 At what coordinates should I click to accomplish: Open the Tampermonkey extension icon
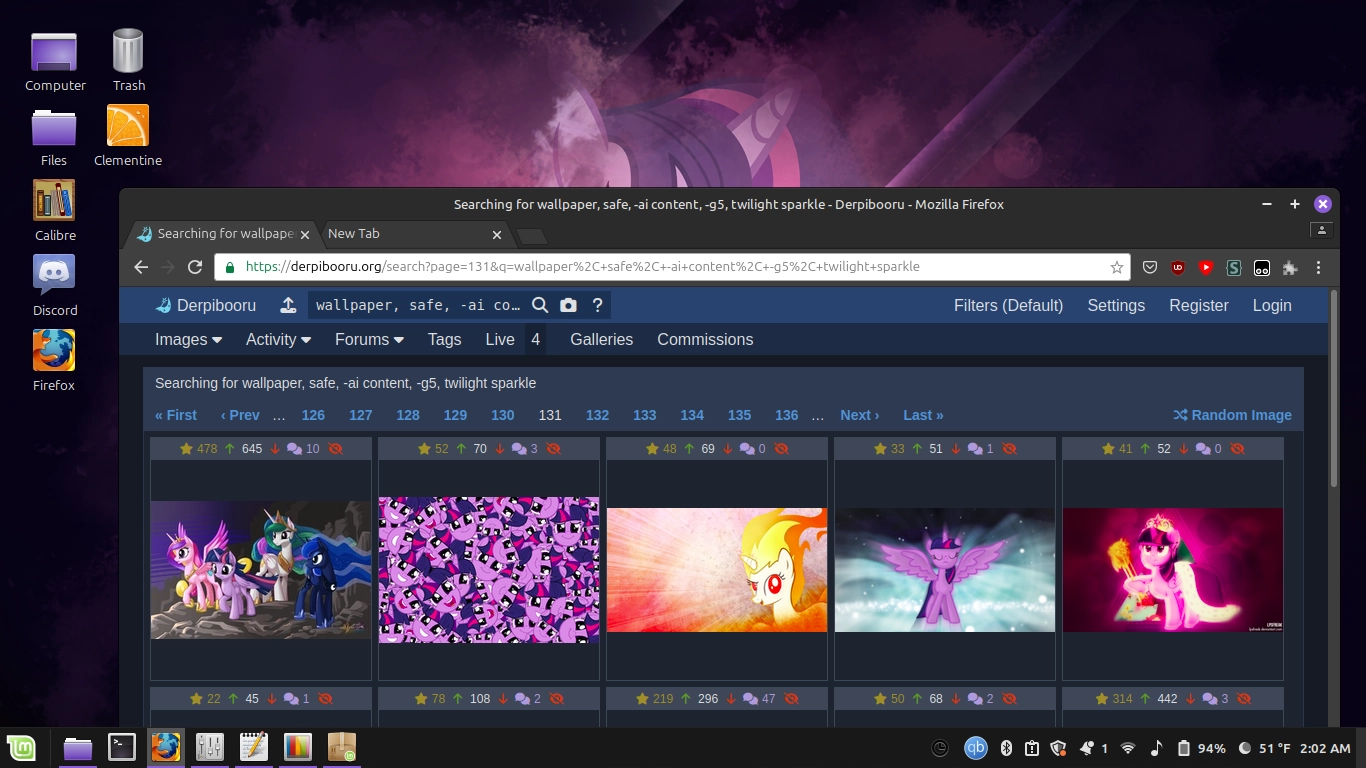(x=1262, y=267)
